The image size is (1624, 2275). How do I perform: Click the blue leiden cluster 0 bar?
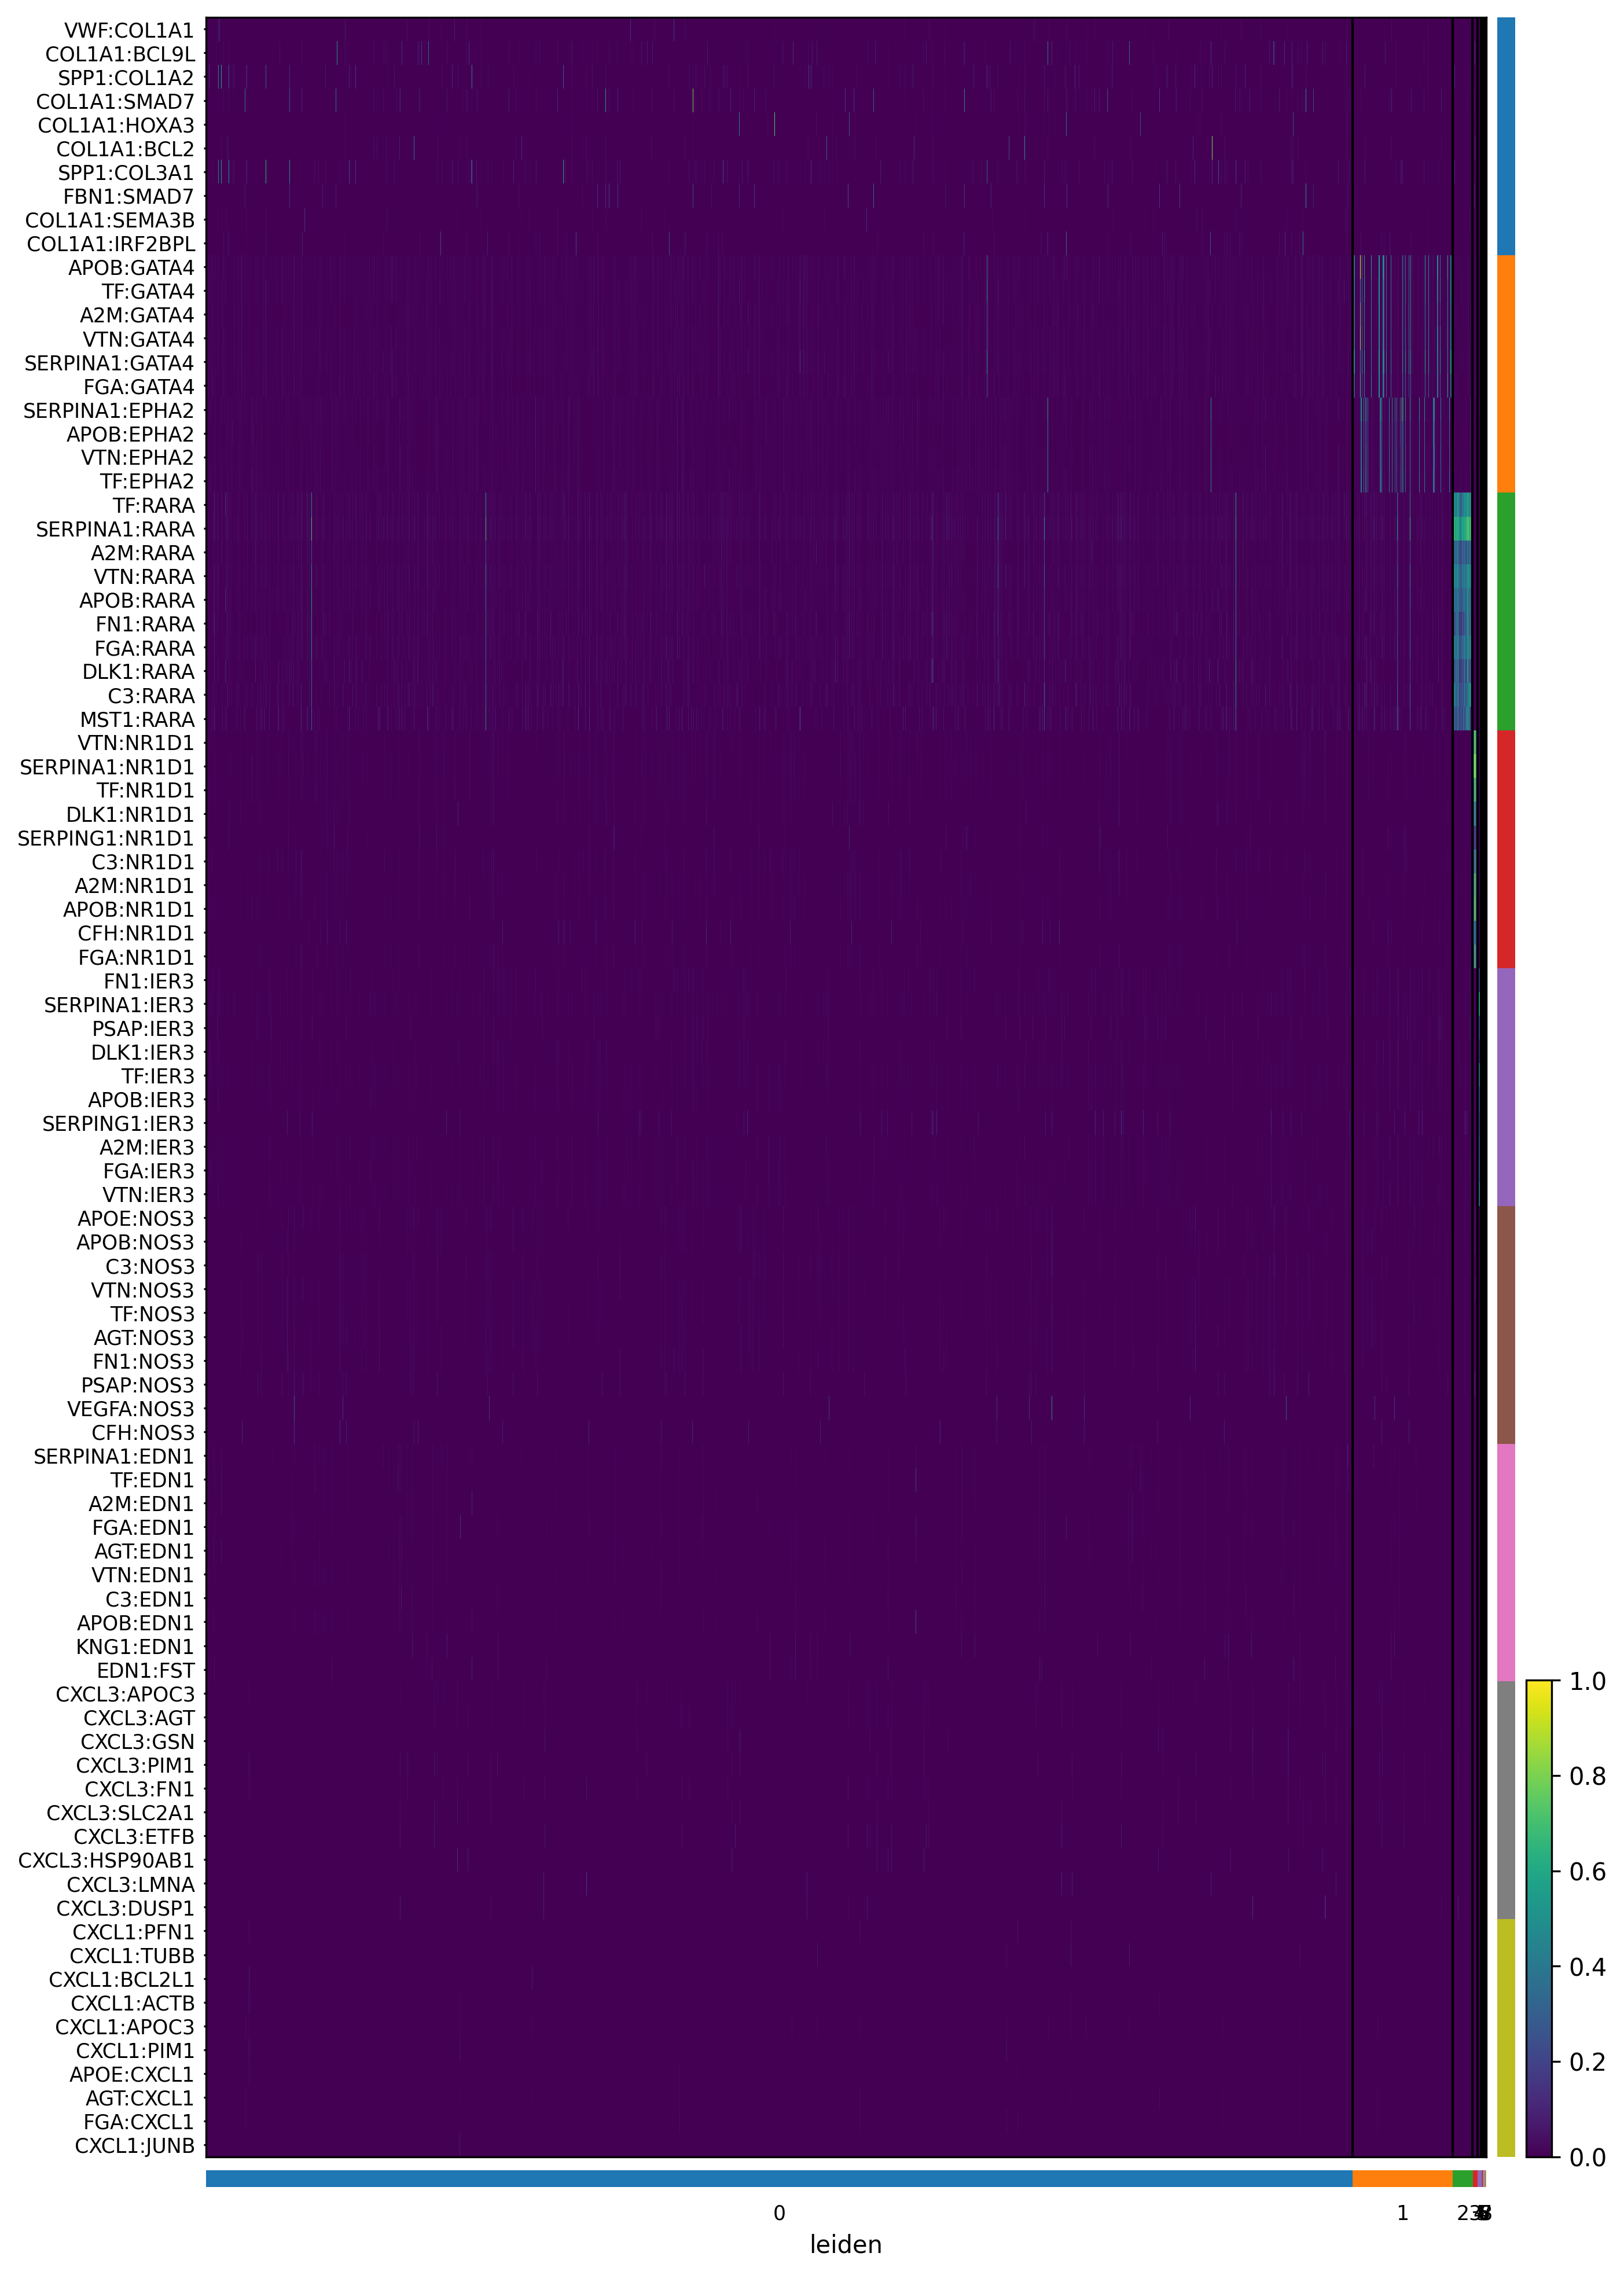tap(779, 2179)
